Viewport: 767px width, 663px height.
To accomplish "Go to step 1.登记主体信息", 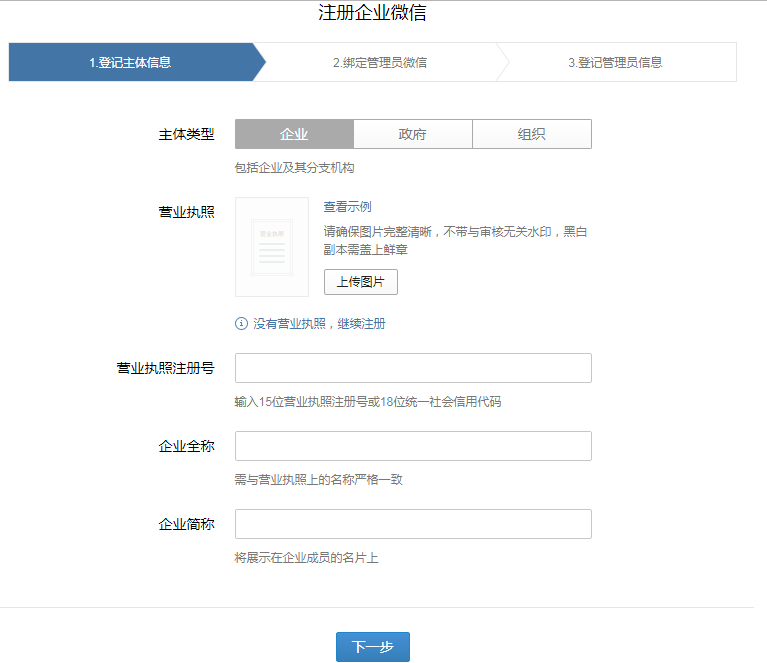I will (x=130, y=62).
